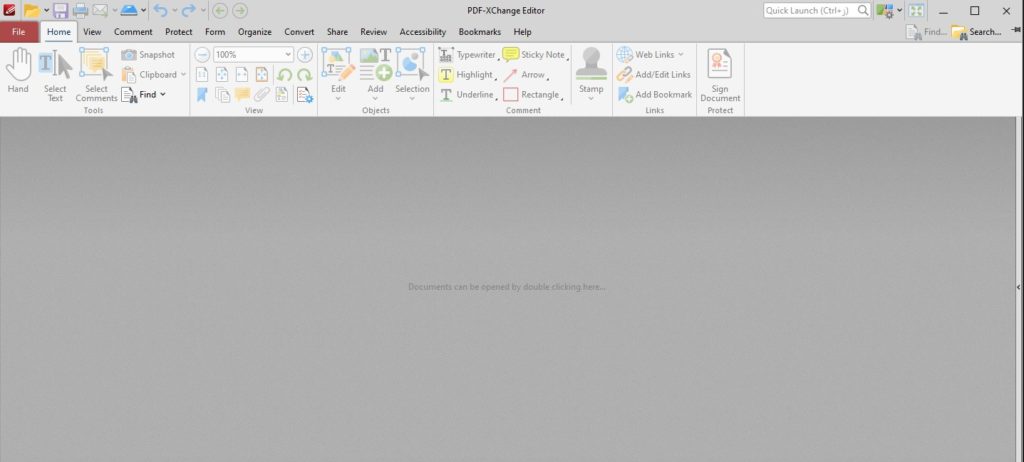The image size is (1024, 462).
Task: Click the Add Bookmark button
Action: [x=655, y=94]
